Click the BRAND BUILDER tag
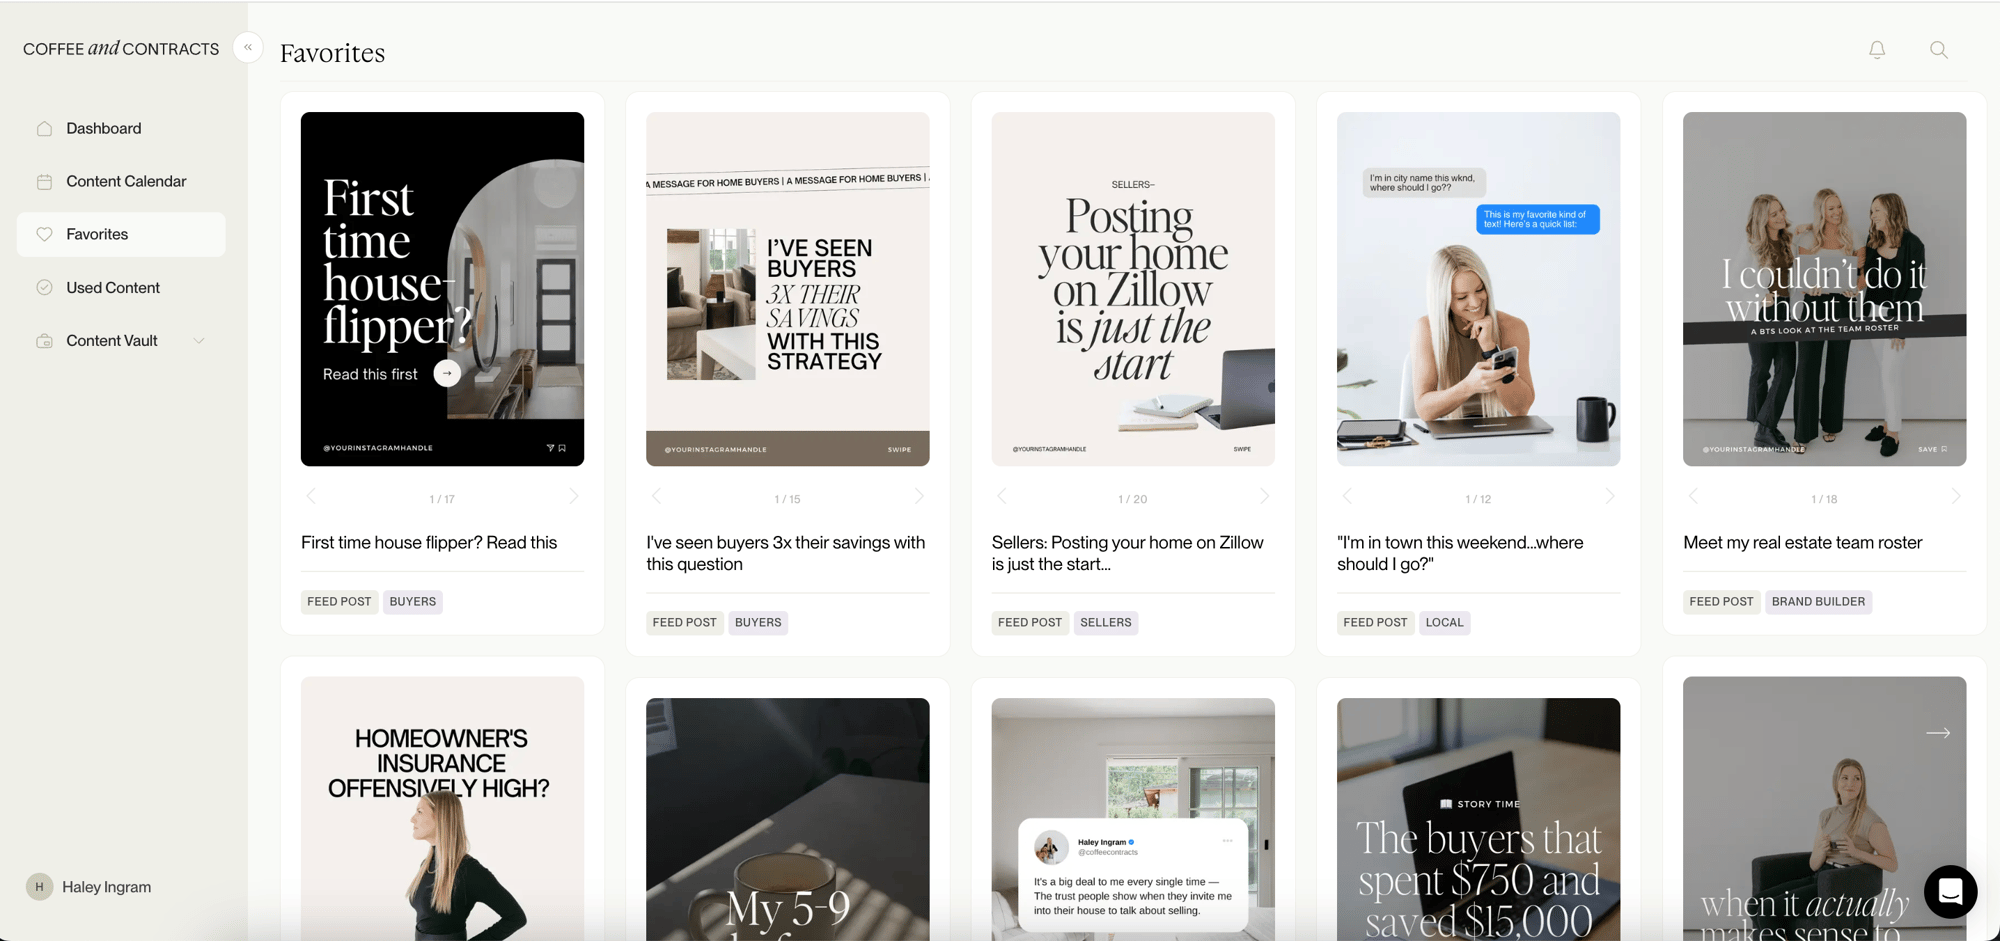 click(x=1817, y=602)
